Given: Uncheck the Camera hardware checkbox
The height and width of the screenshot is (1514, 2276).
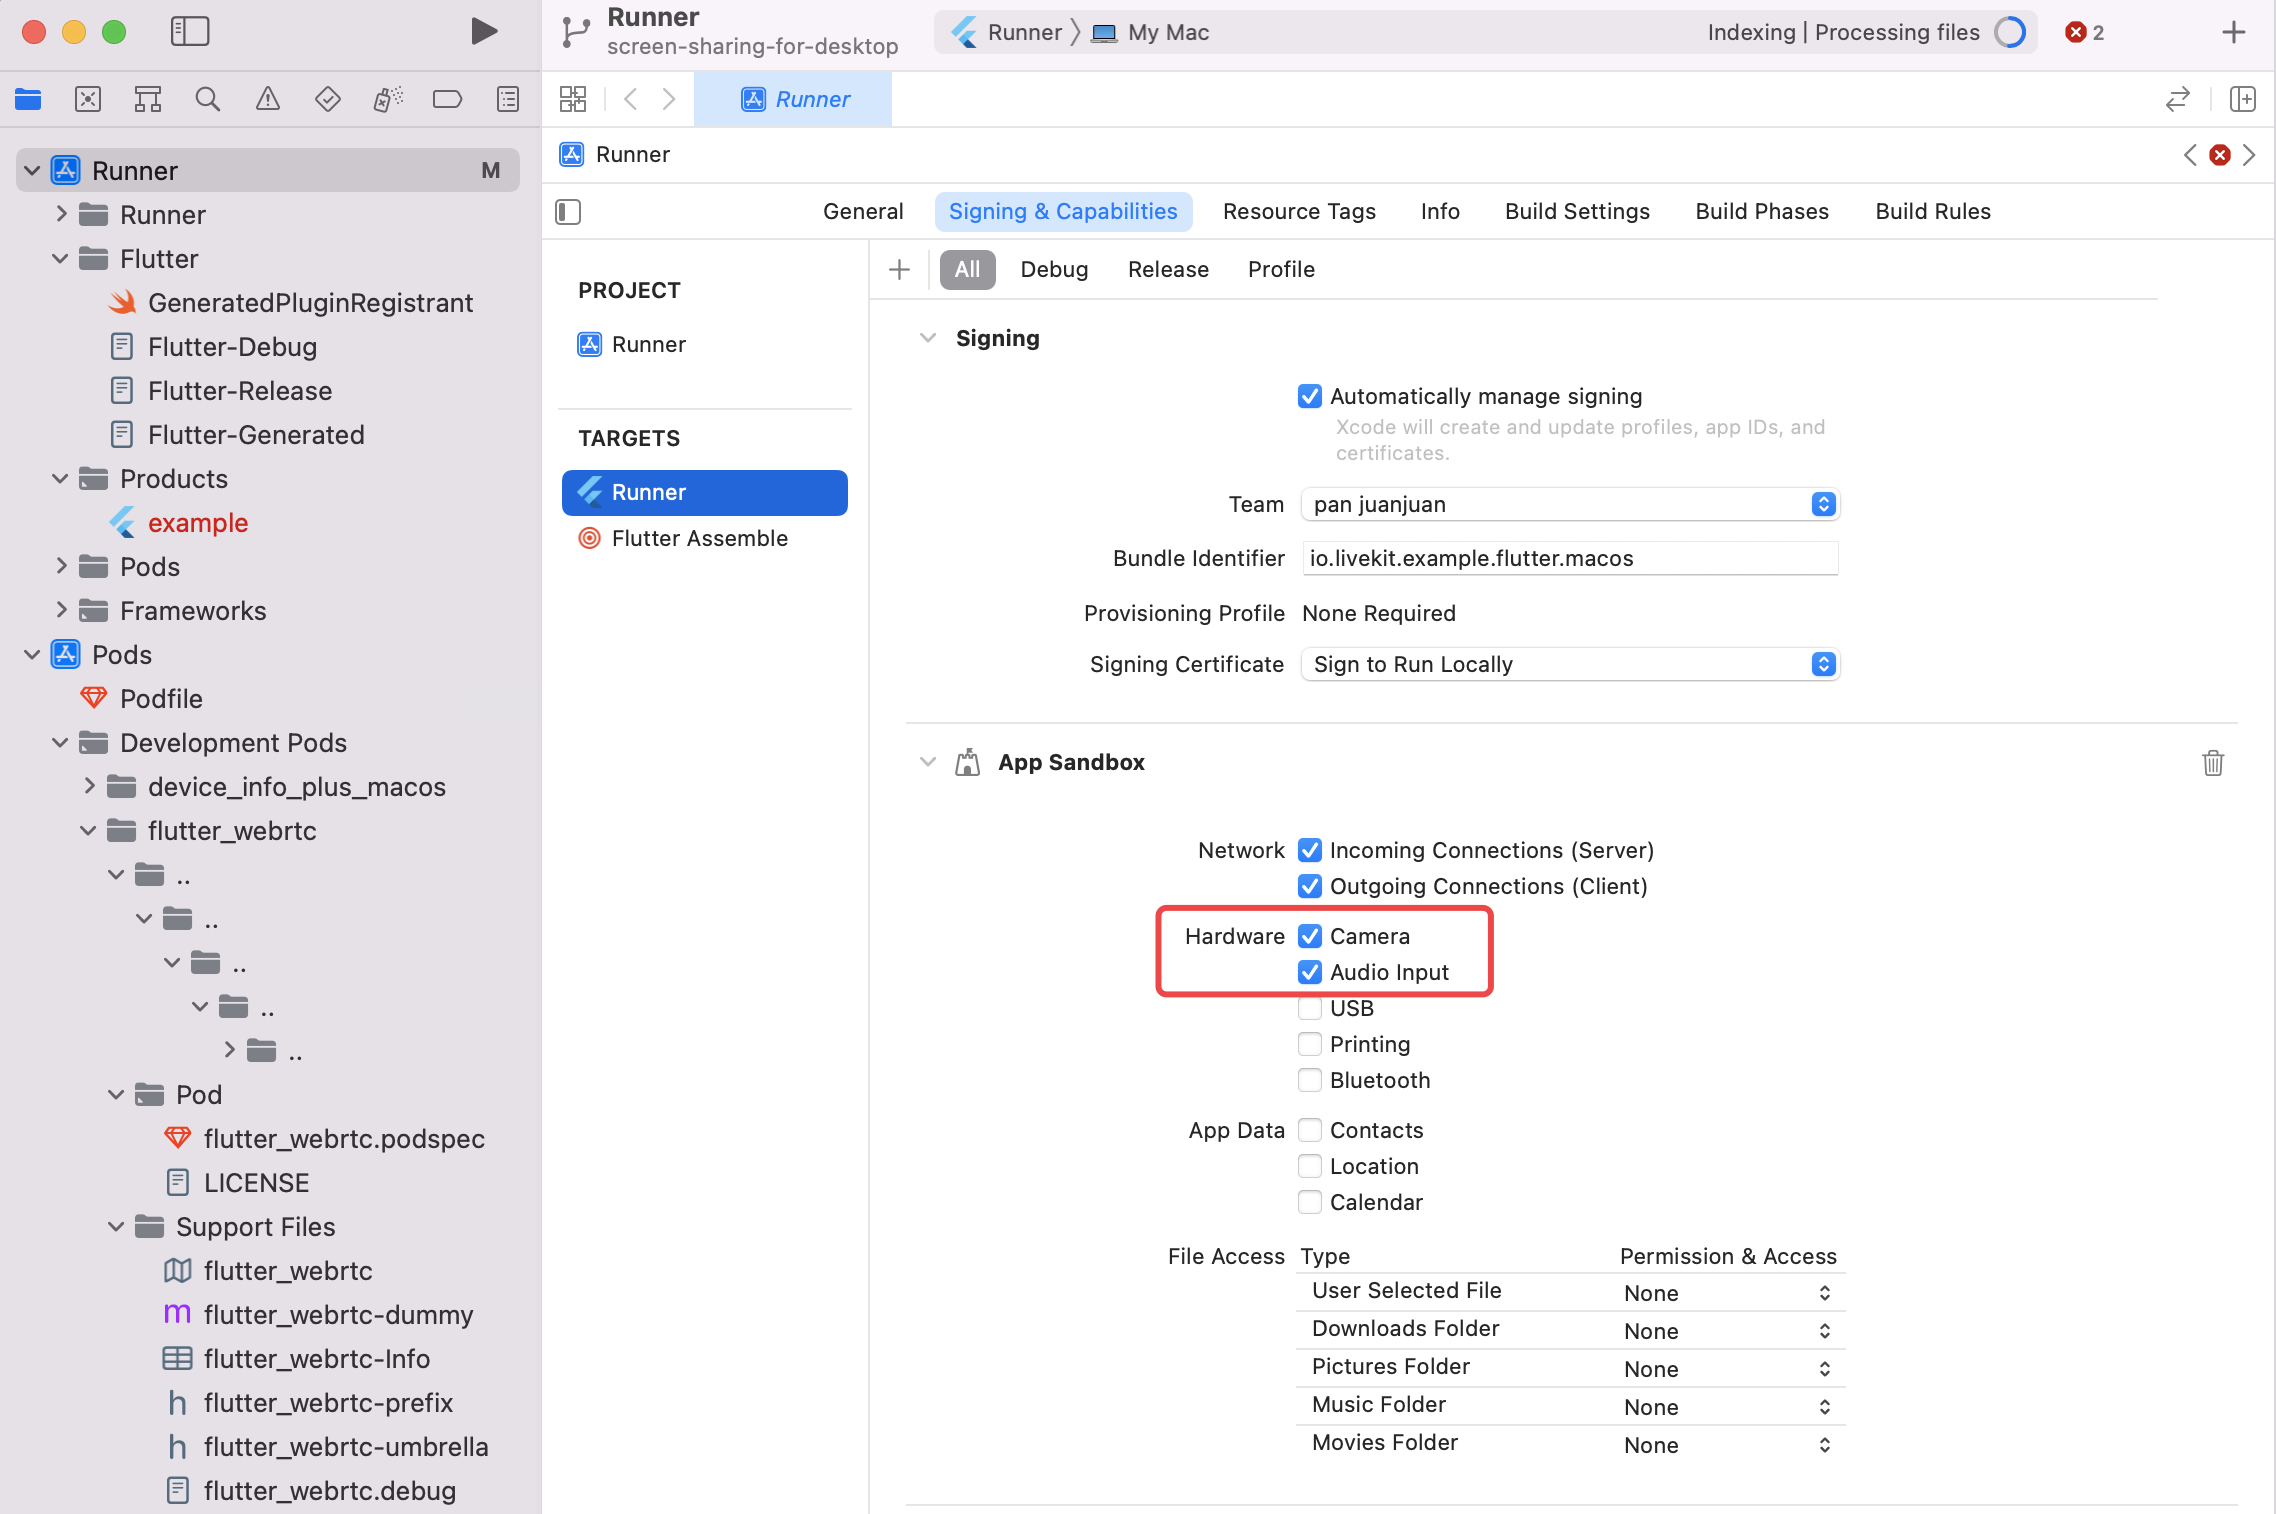Looking at the screenshot, I should click(x=1310, y=936).
